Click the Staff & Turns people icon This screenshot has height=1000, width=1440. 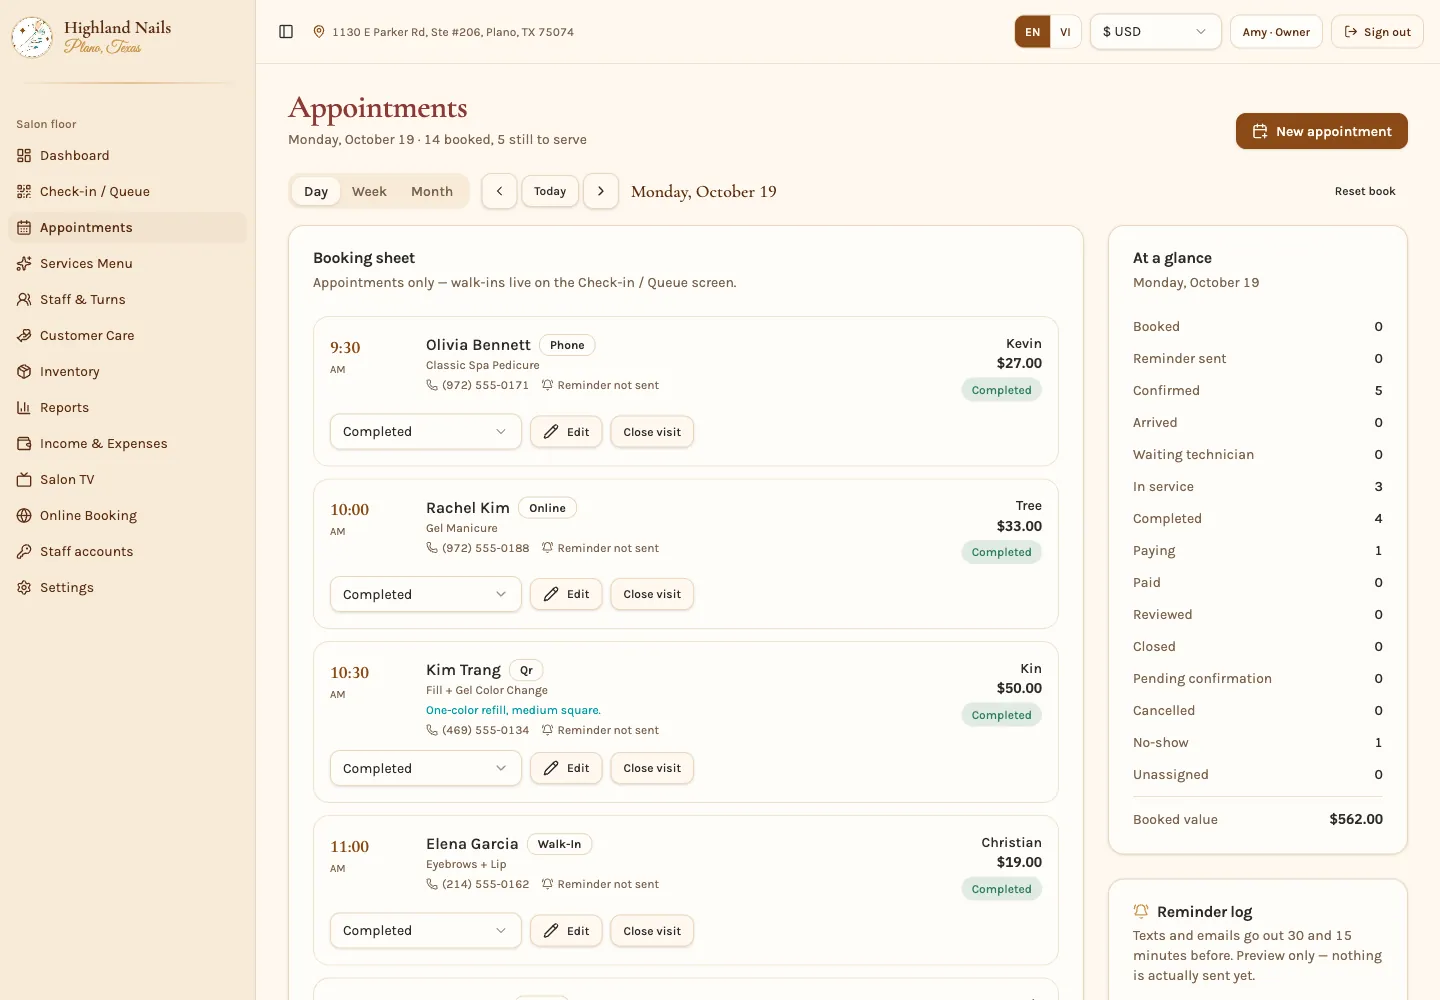(x=24, y=300)
